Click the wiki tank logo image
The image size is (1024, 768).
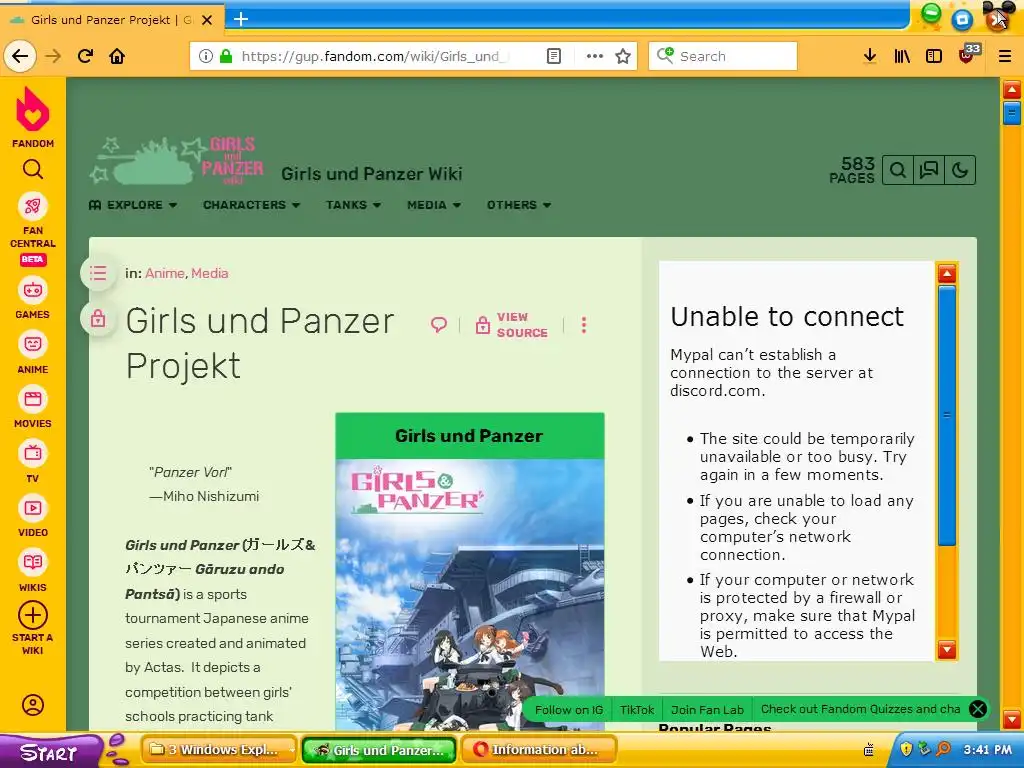[x=177, y=161]
